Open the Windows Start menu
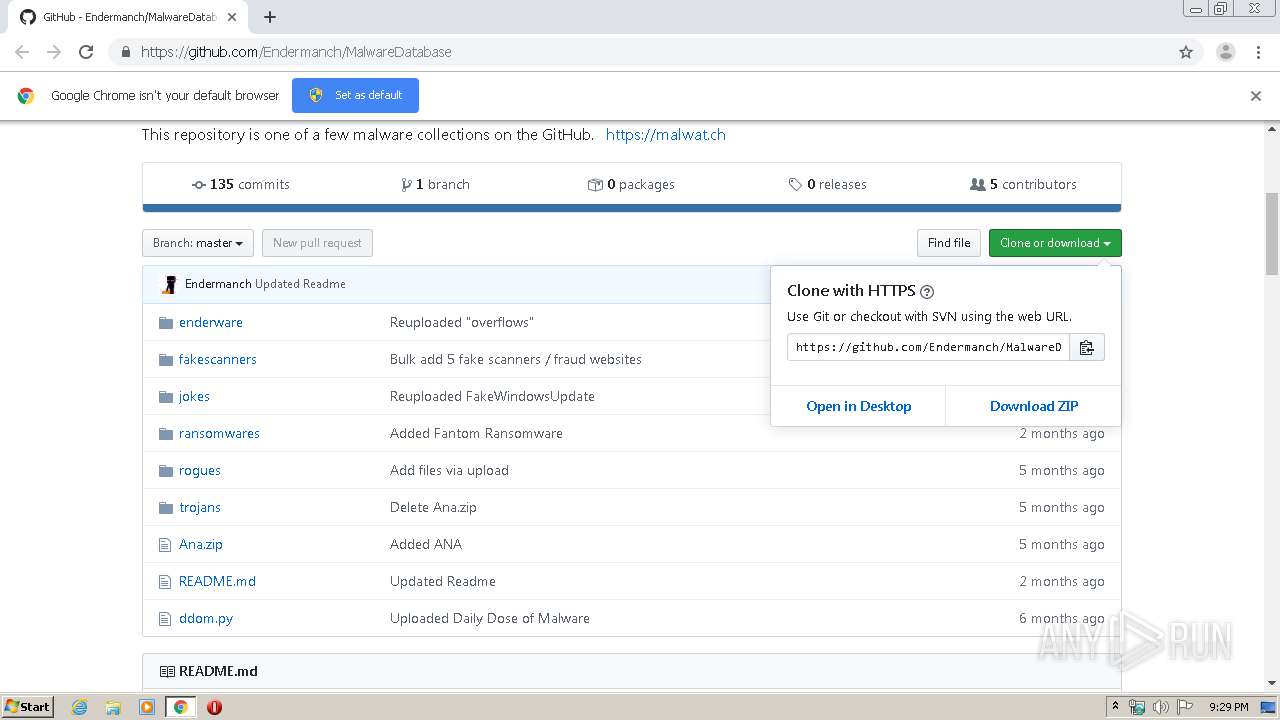The width and height of the screenshot is (1280, 720). pyautogui.click(x=28, y=707)
